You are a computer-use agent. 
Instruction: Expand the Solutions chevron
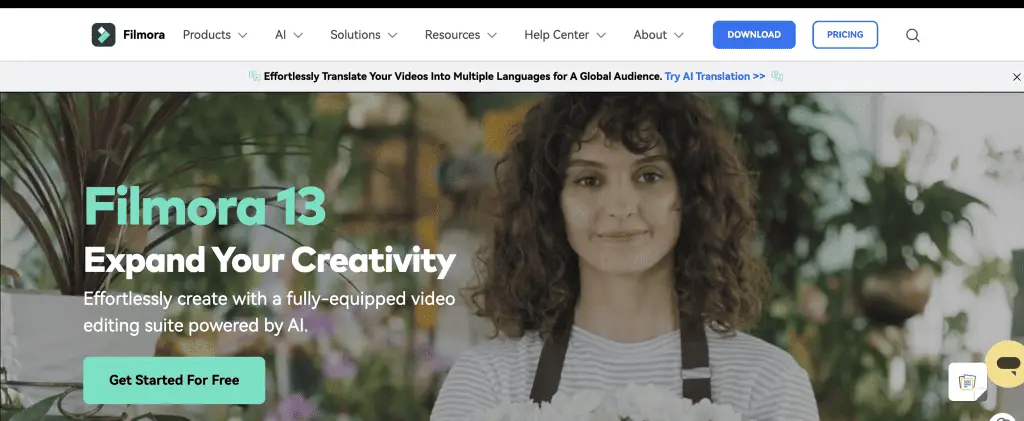point(392,35)
